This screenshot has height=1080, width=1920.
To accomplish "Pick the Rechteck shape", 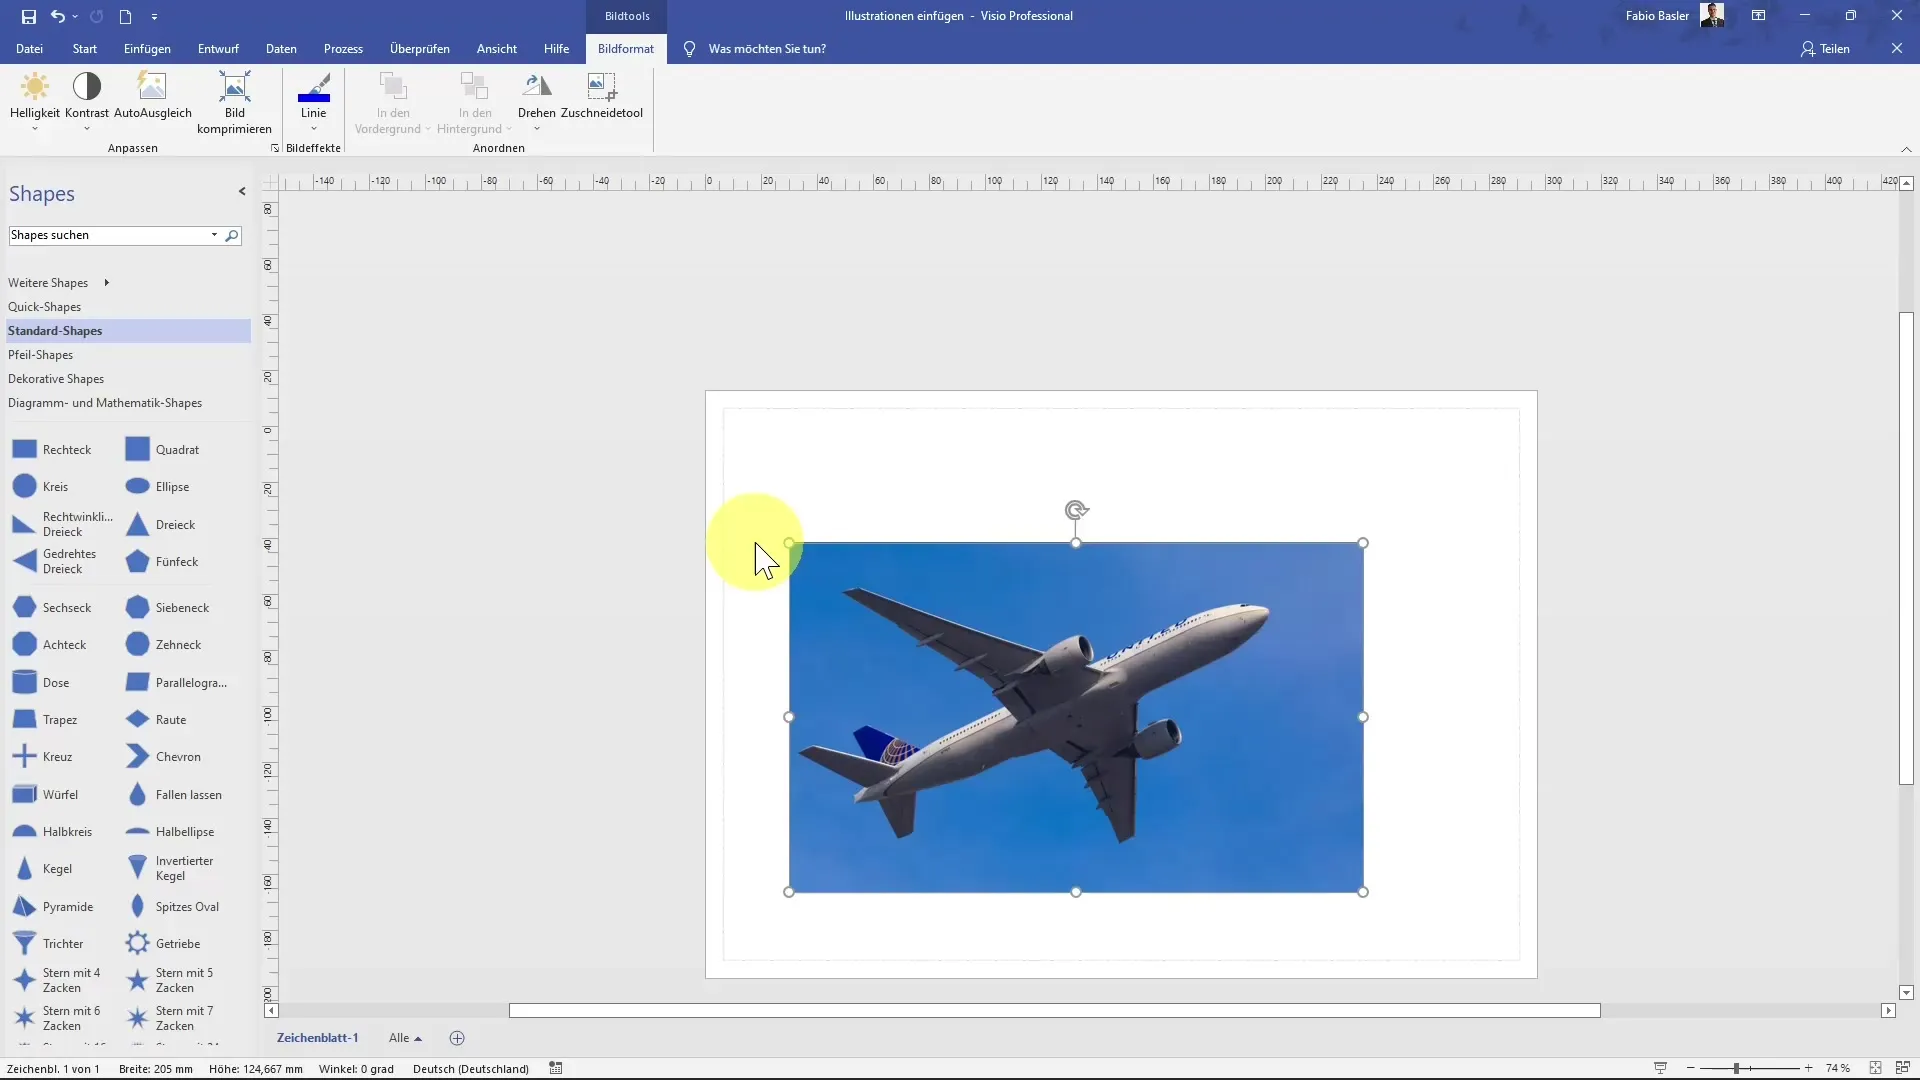I will [x=53, y=450].
